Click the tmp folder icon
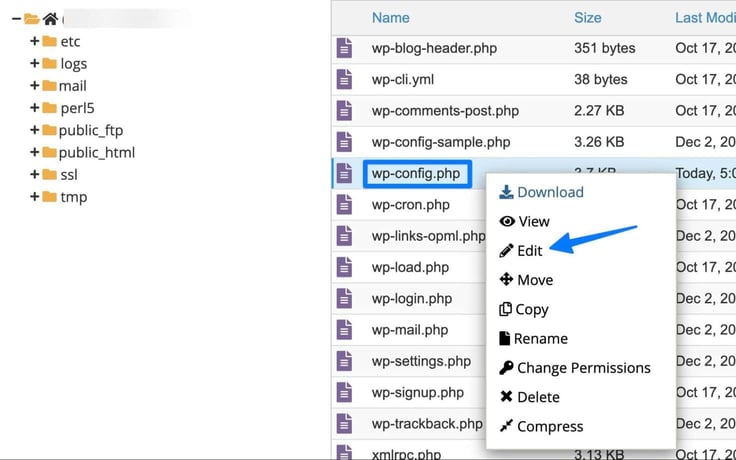The image size is (736, 460). click(49, 197)
